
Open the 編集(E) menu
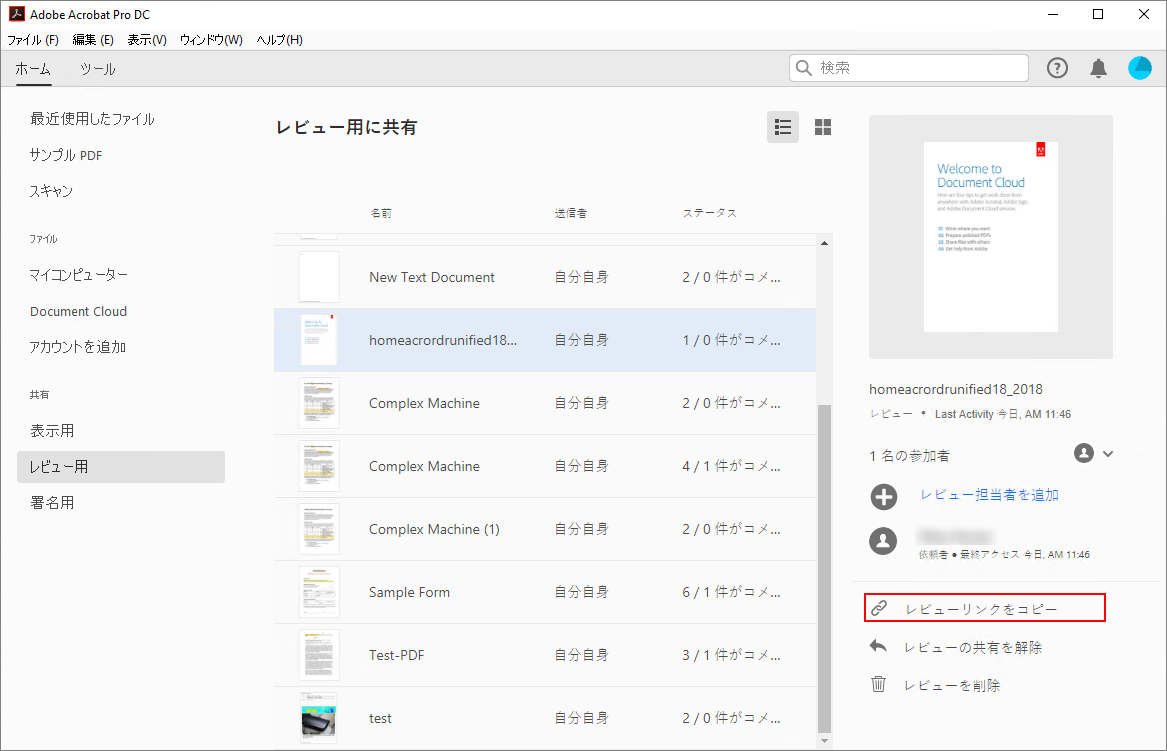(93, 40)
